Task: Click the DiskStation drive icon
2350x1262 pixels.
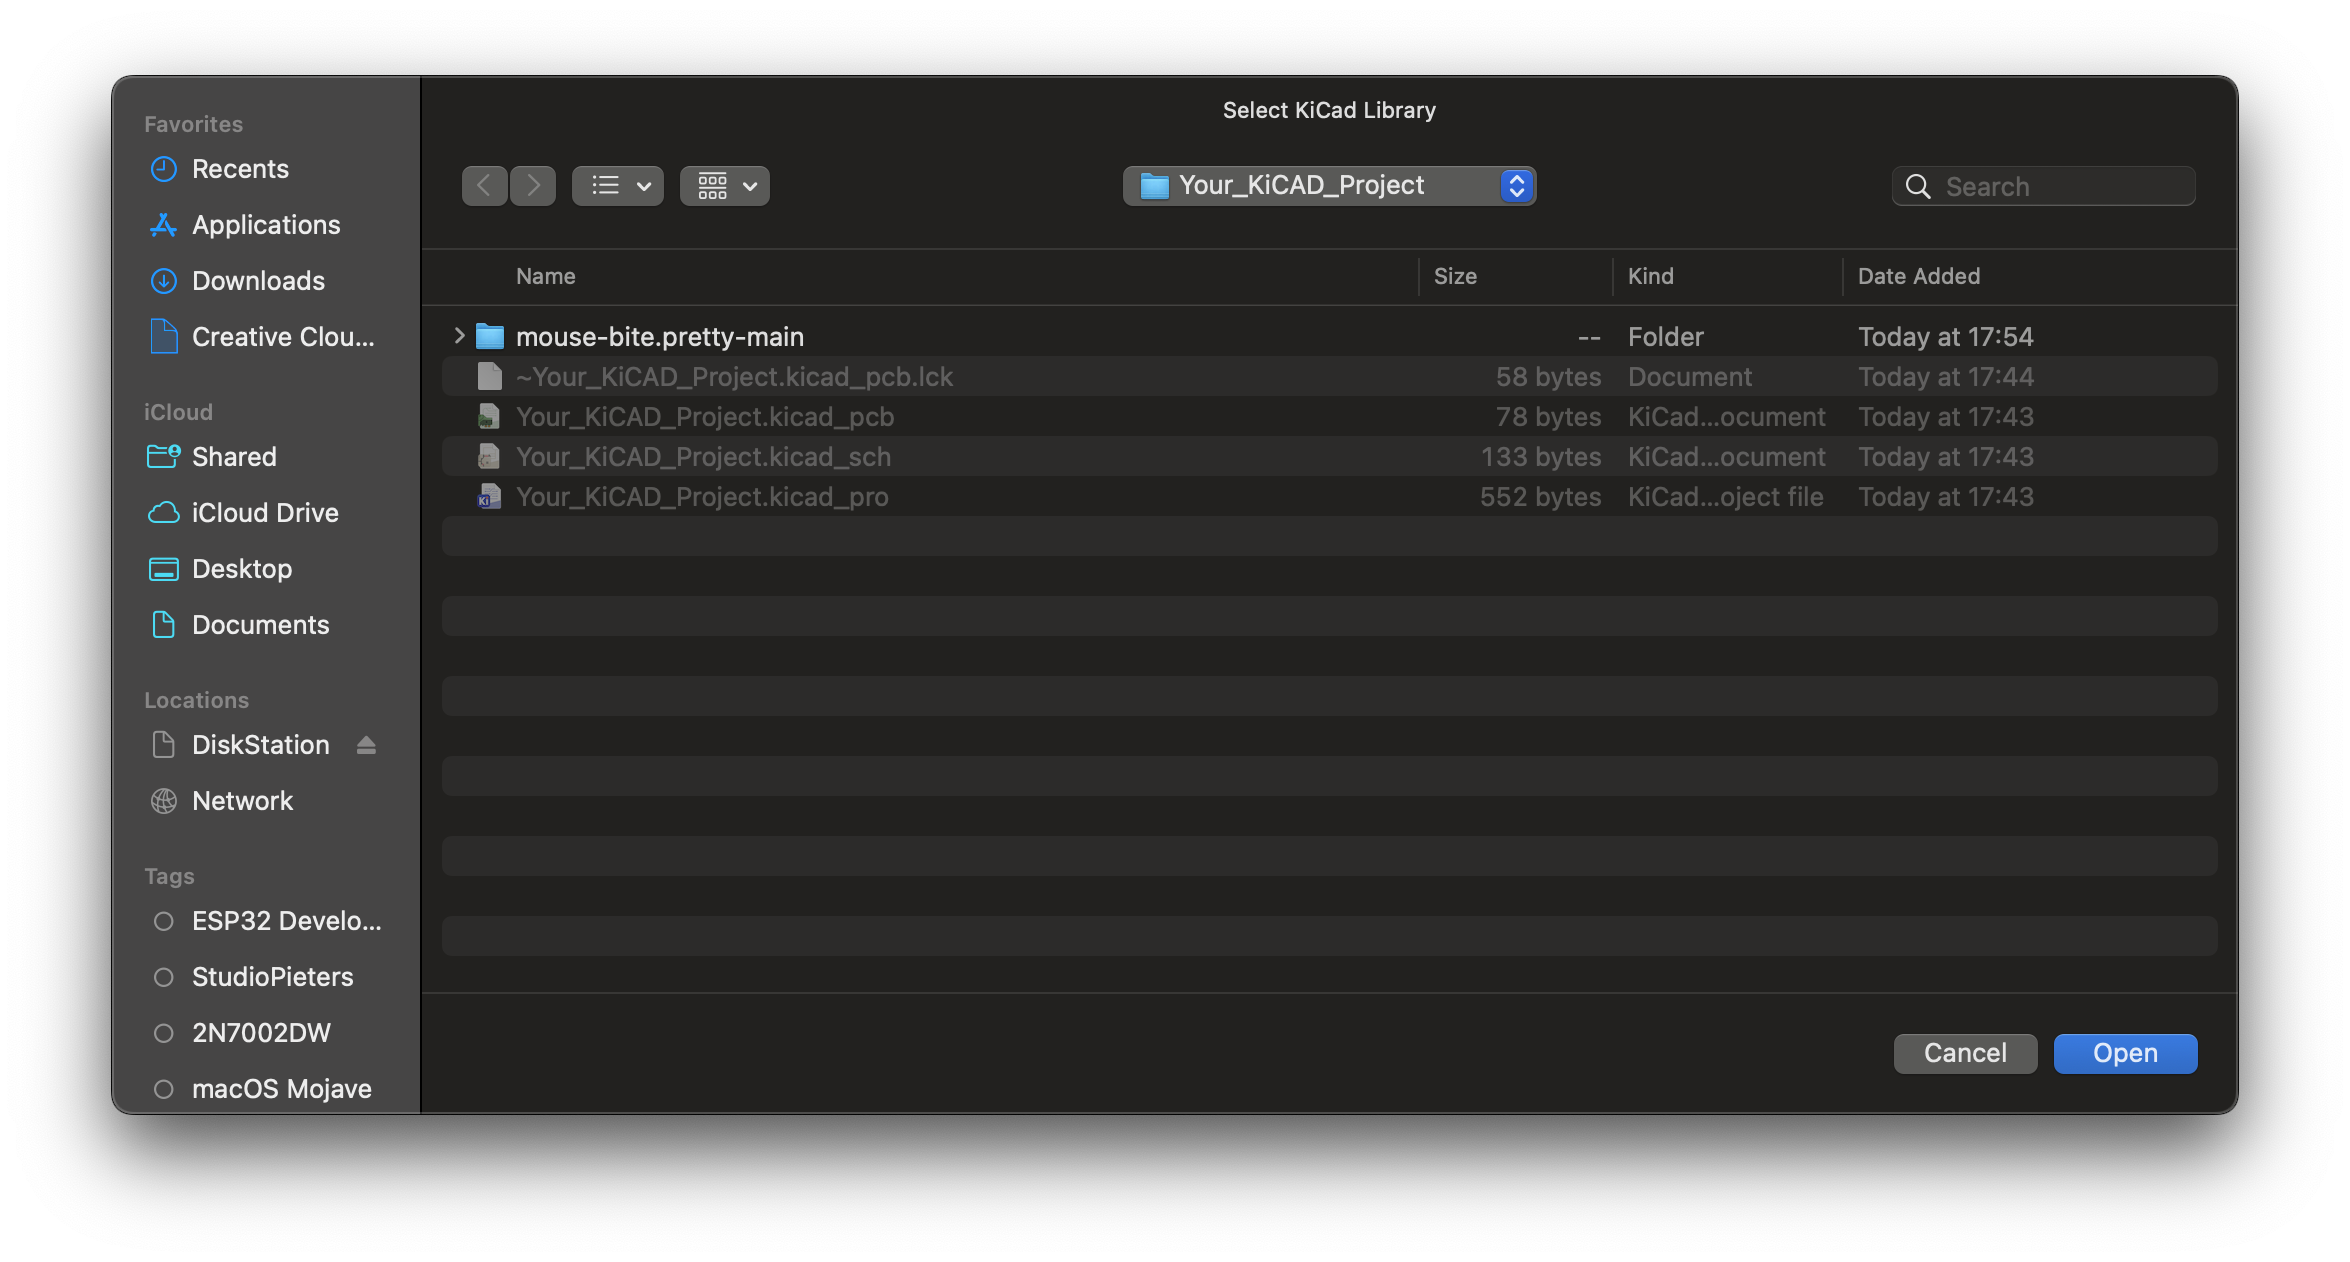Action: click(163, 744)
